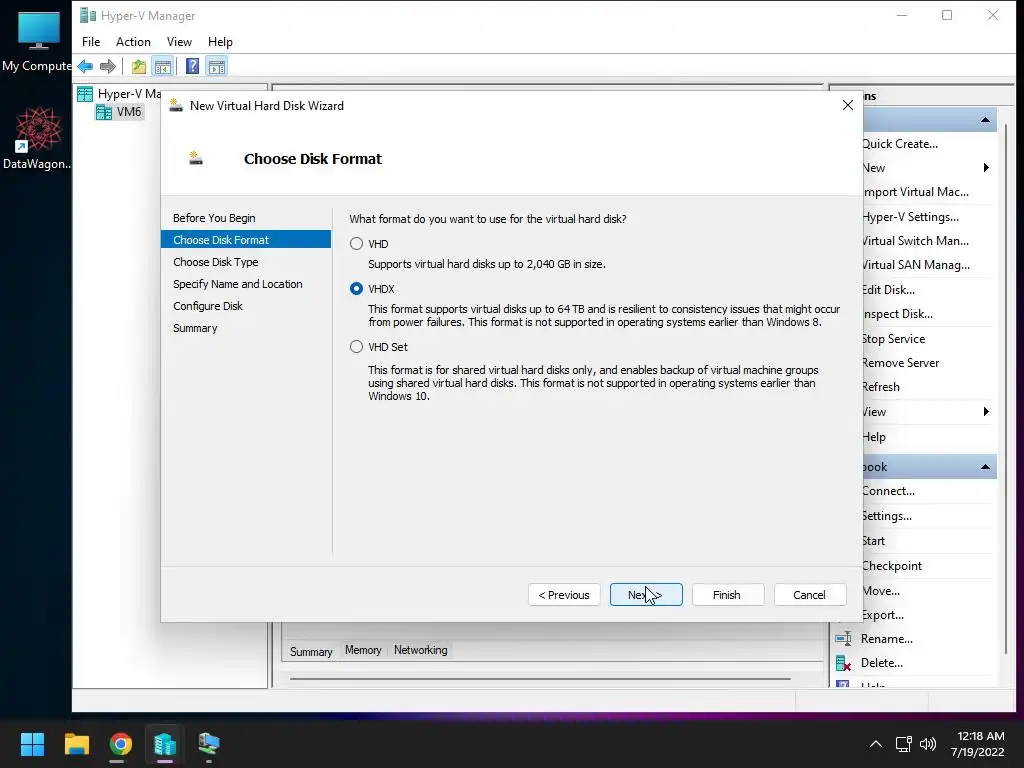Click the Up one level folder icon
1024x768 pixels.
(x=138, y=67)
